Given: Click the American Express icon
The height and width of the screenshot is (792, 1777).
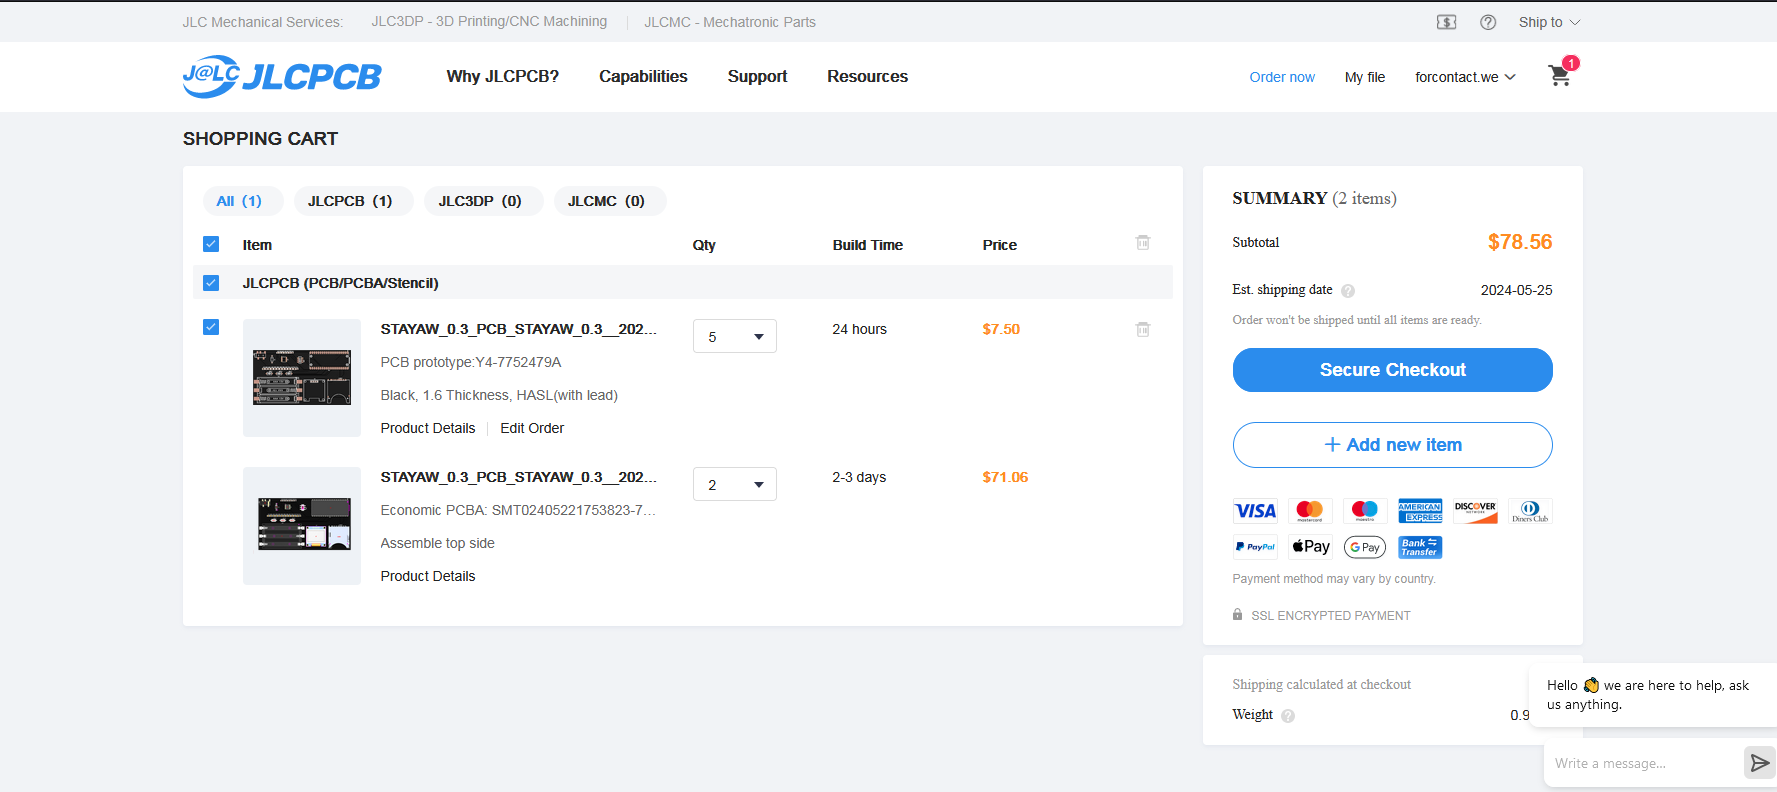Looking at the screenshot, I should pyautogui.click(x=1420, y=511).
